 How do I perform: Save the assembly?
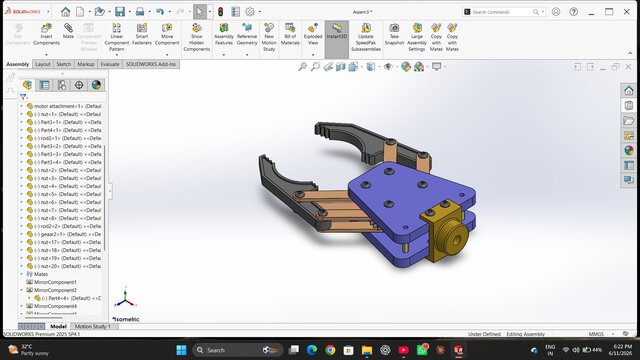click(x=120, y=12)
